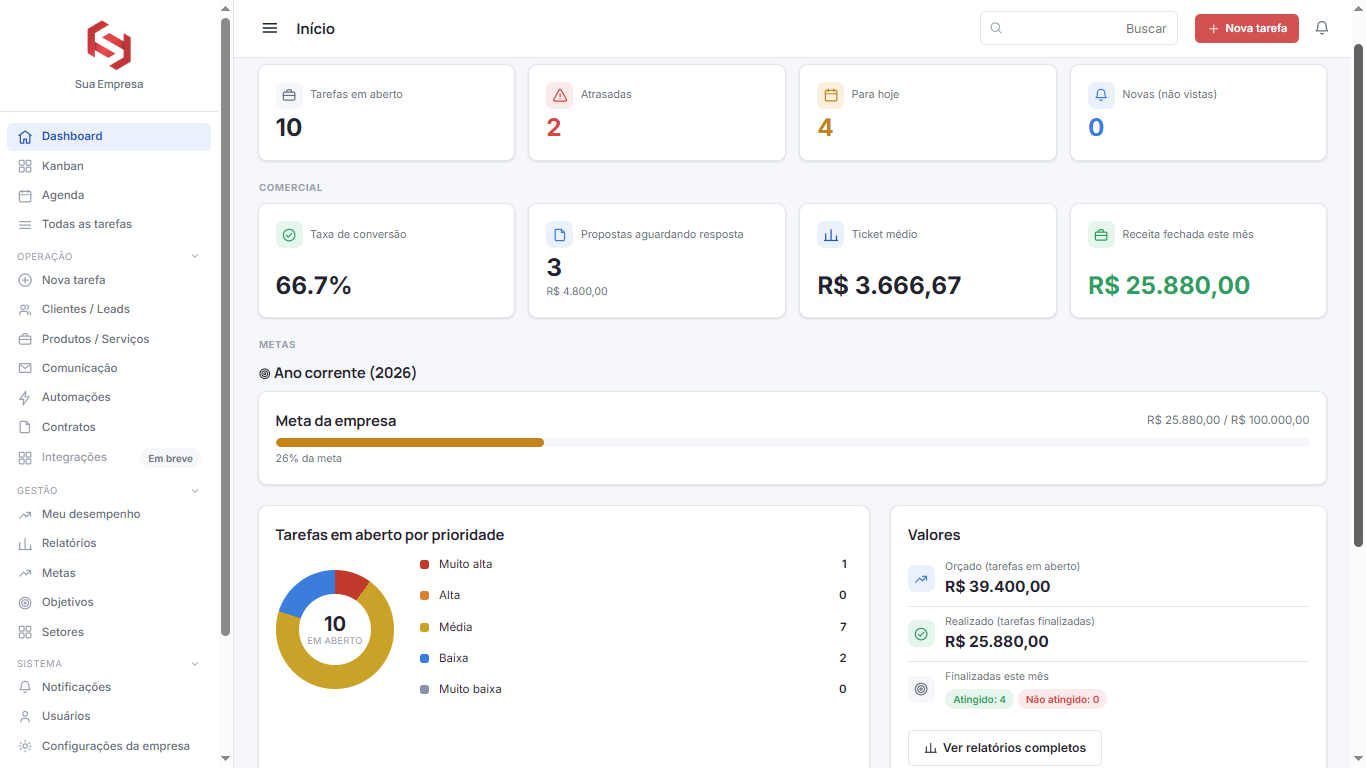Click the yellow Média legend swatch
This screenshot has height=768, width=1366.
[x=425, y=628]
